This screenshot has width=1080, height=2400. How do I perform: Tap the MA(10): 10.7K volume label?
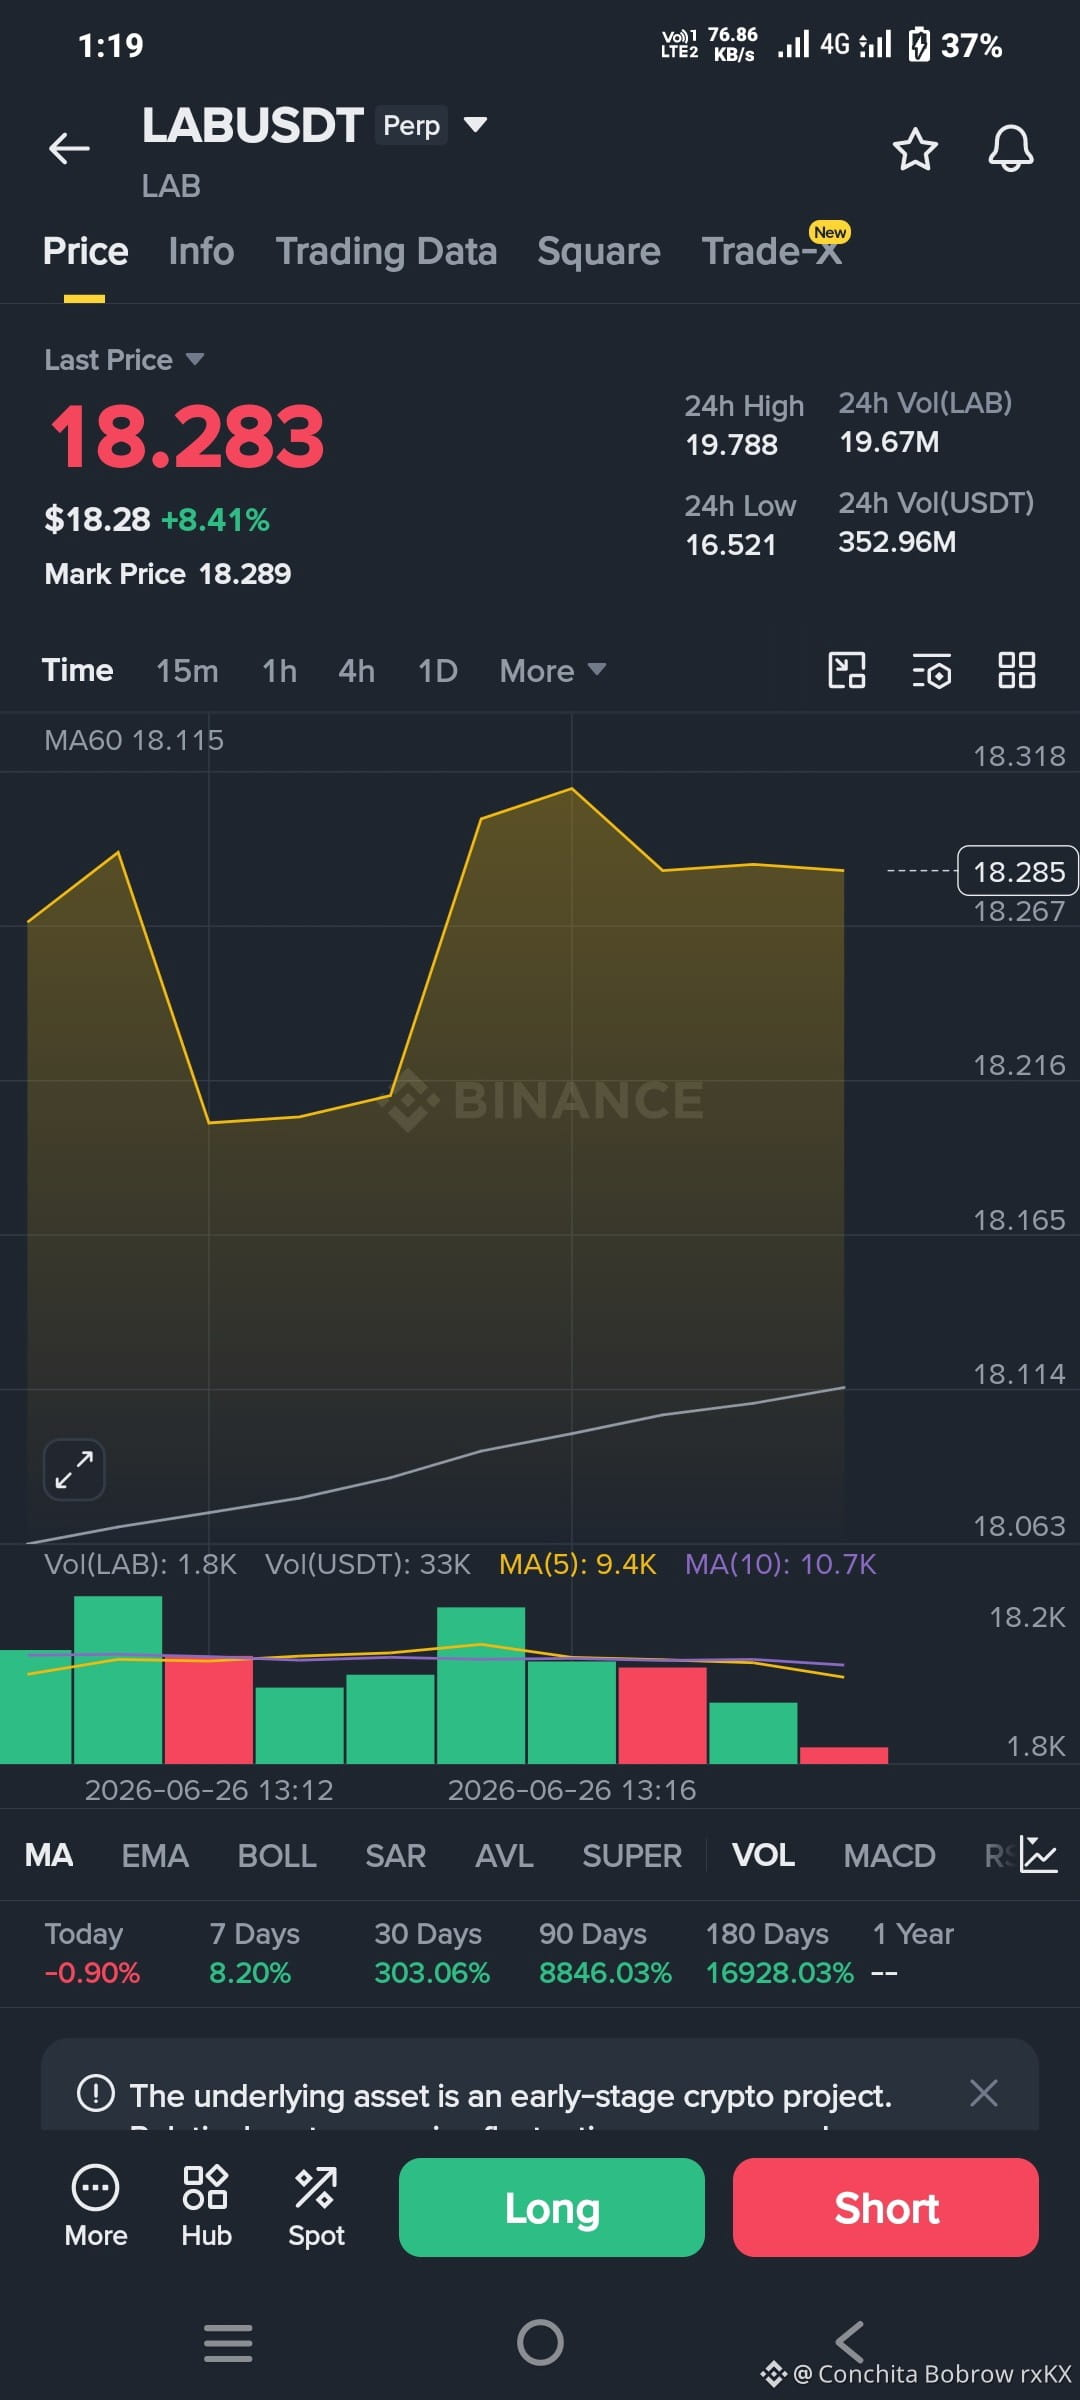point(781,1564)
